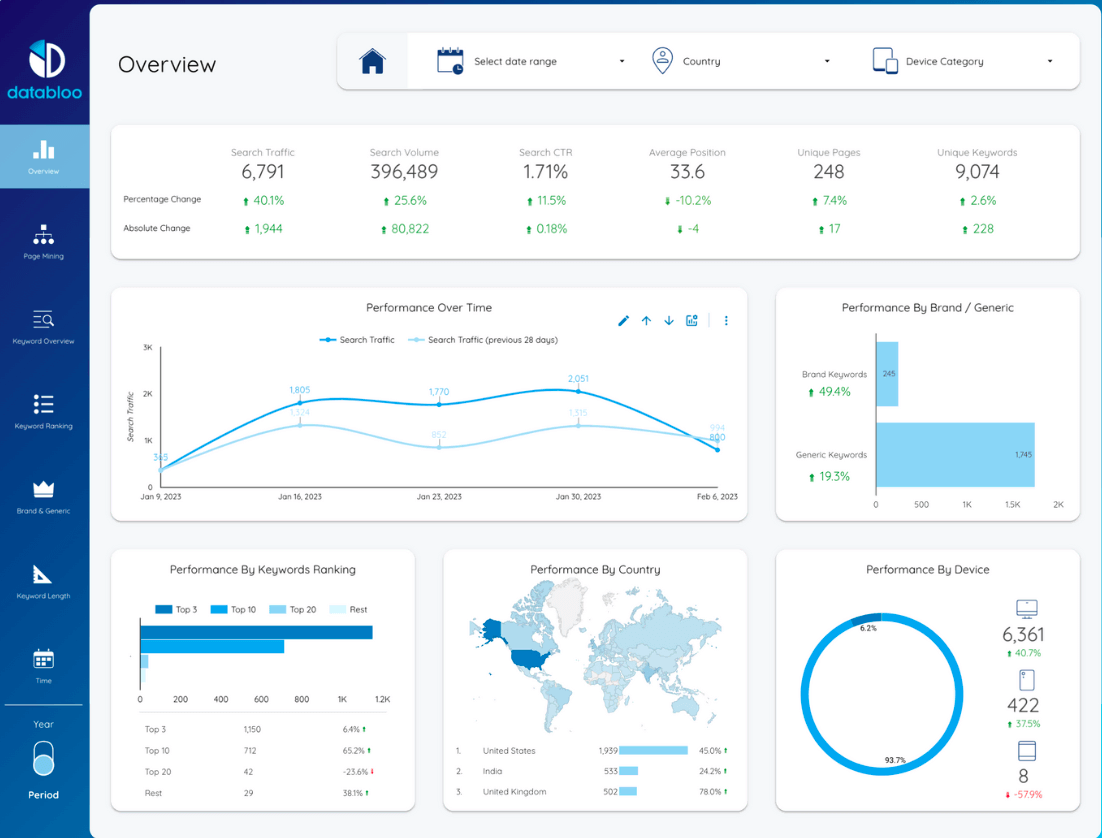The width and height of the screenshot is (1102, 838).
Task: Open the chart's three-dot more options menu
Action: 726,321
